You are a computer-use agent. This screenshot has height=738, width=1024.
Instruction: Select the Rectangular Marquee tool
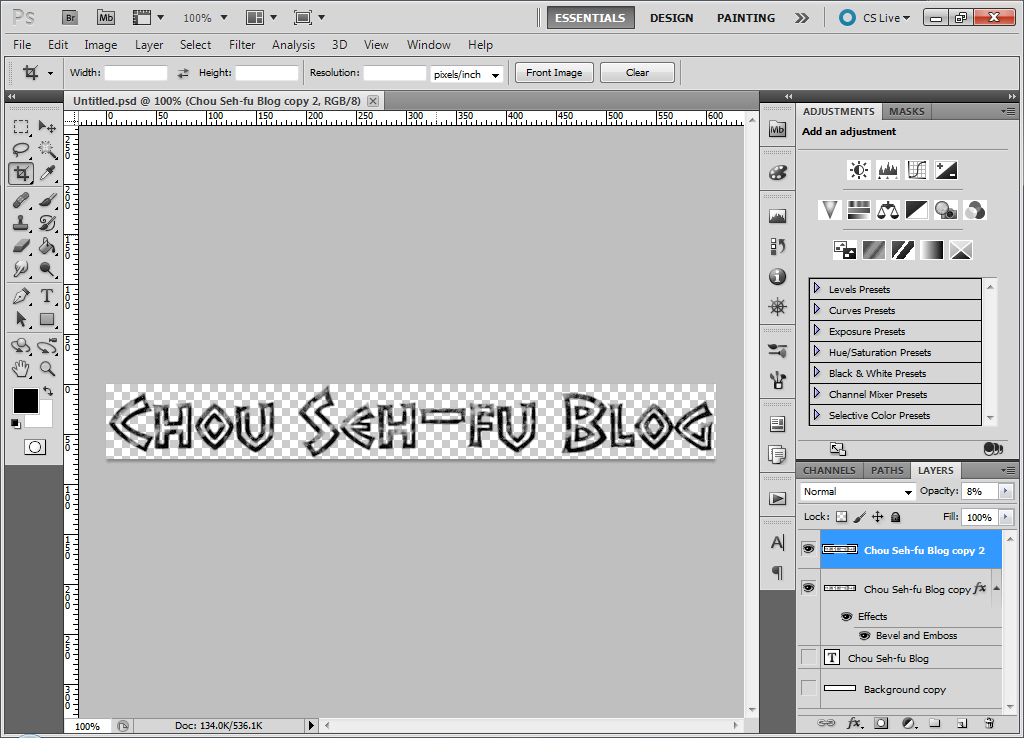click(x=21, y=127)
